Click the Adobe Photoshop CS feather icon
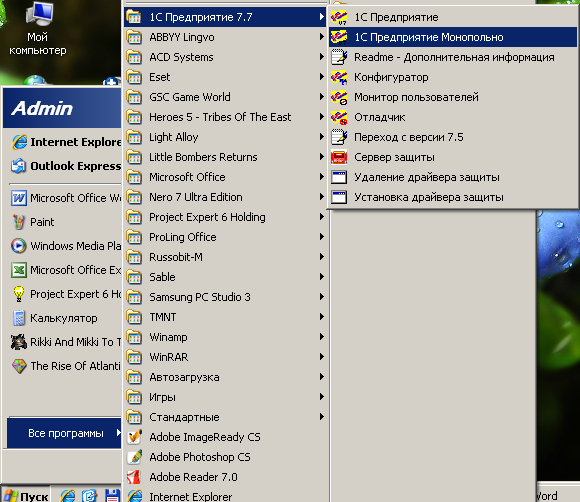The width and height of the screenshot is (580, 502). pos(134,457)
